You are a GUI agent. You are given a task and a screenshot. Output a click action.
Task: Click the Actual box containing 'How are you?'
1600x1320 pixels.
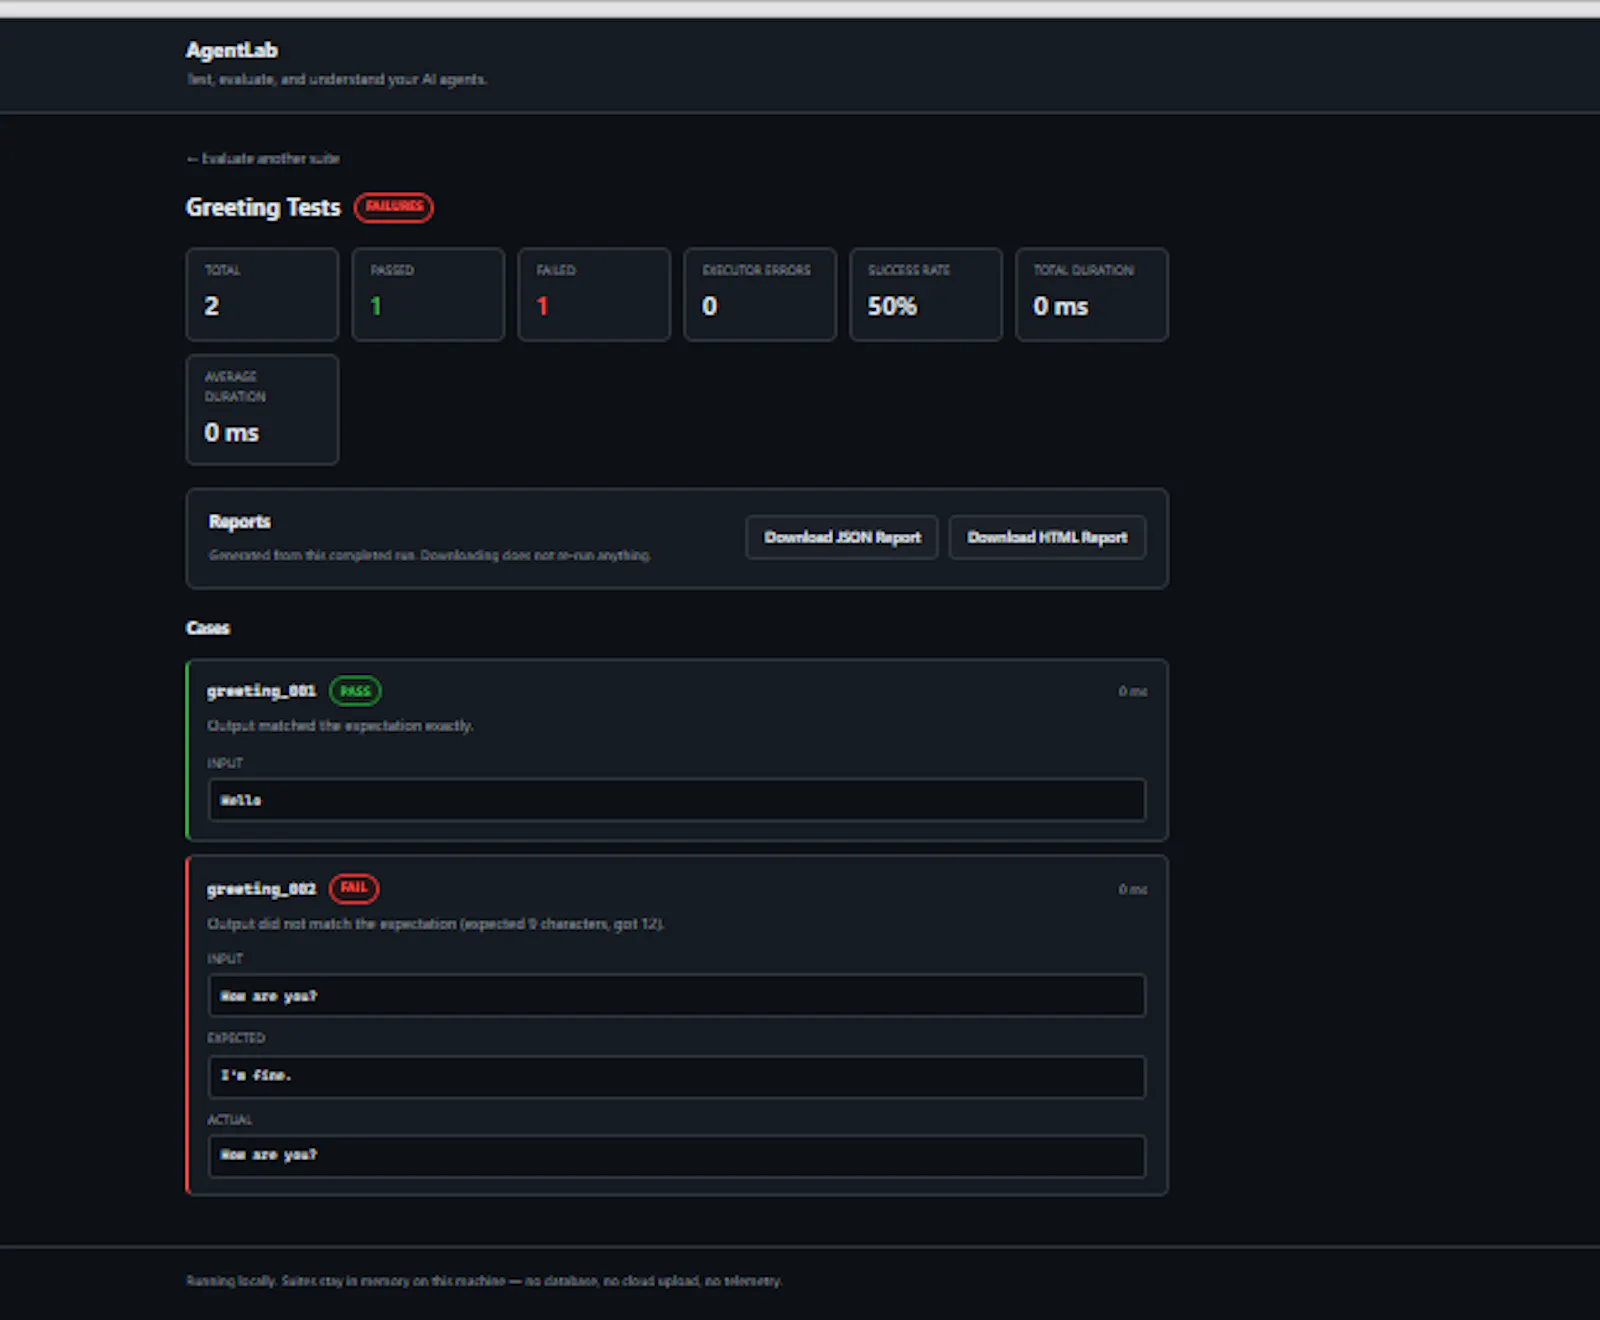[677, 1156]
